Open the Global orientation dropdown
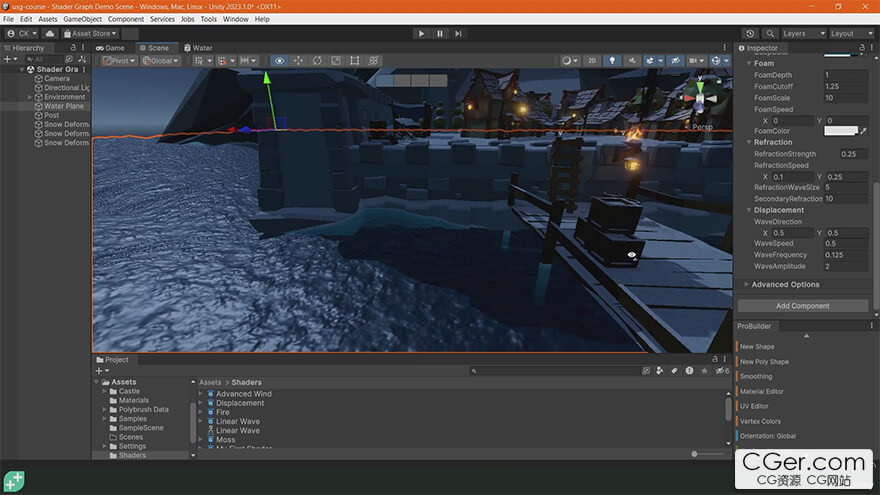 pos(161,61)
